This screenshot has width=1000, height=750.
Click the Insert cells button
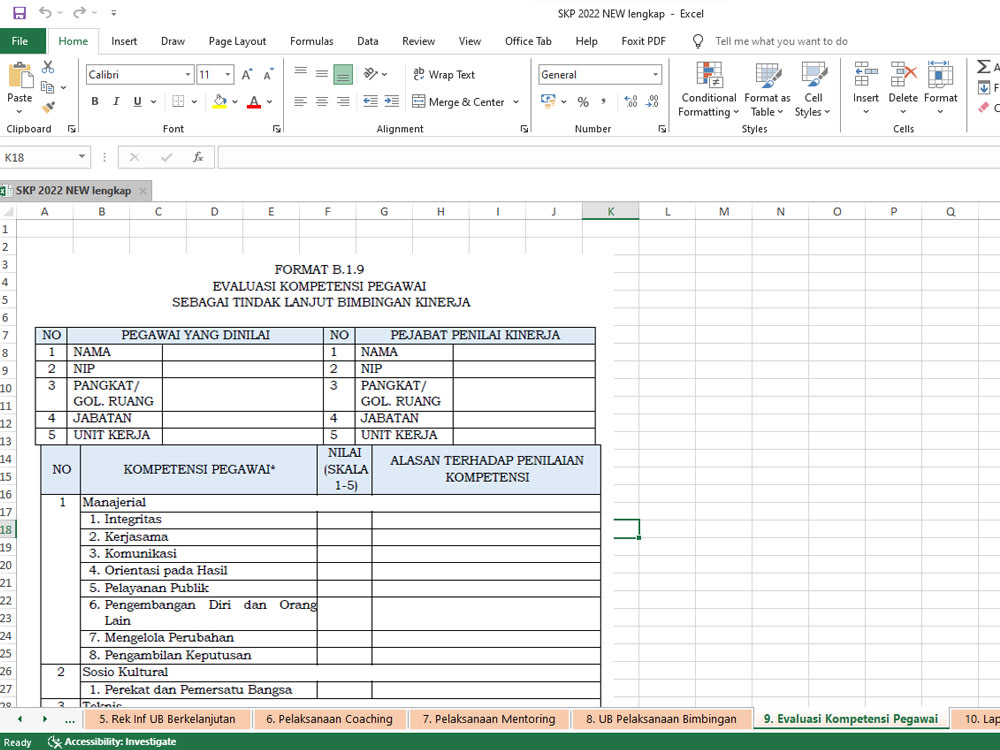pos(865,89)
